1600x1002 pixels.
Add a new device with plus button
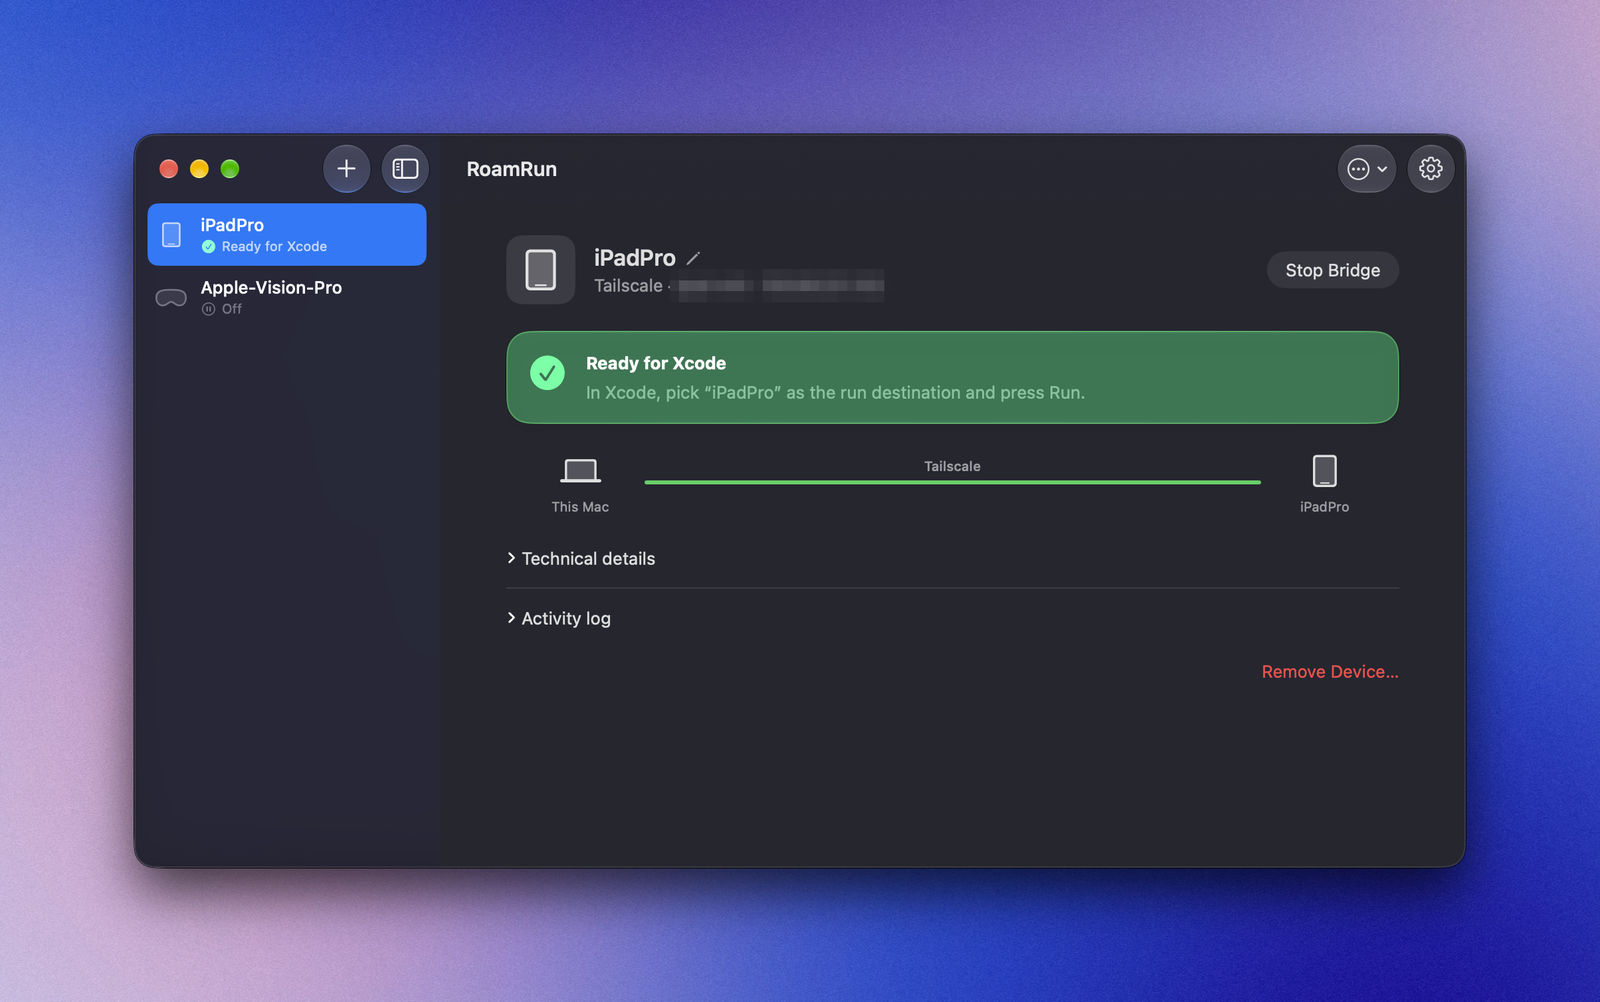(346, 169)
